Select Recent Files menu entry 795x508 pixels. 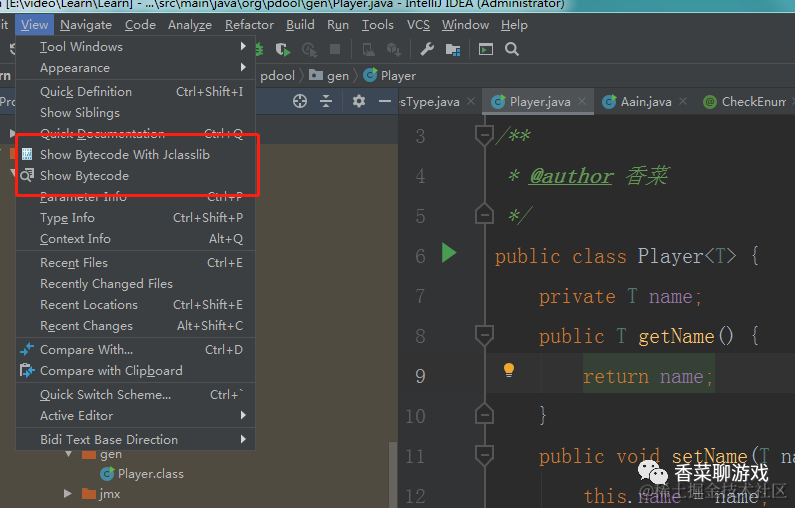pyautogui.click(x=135, y=263)
